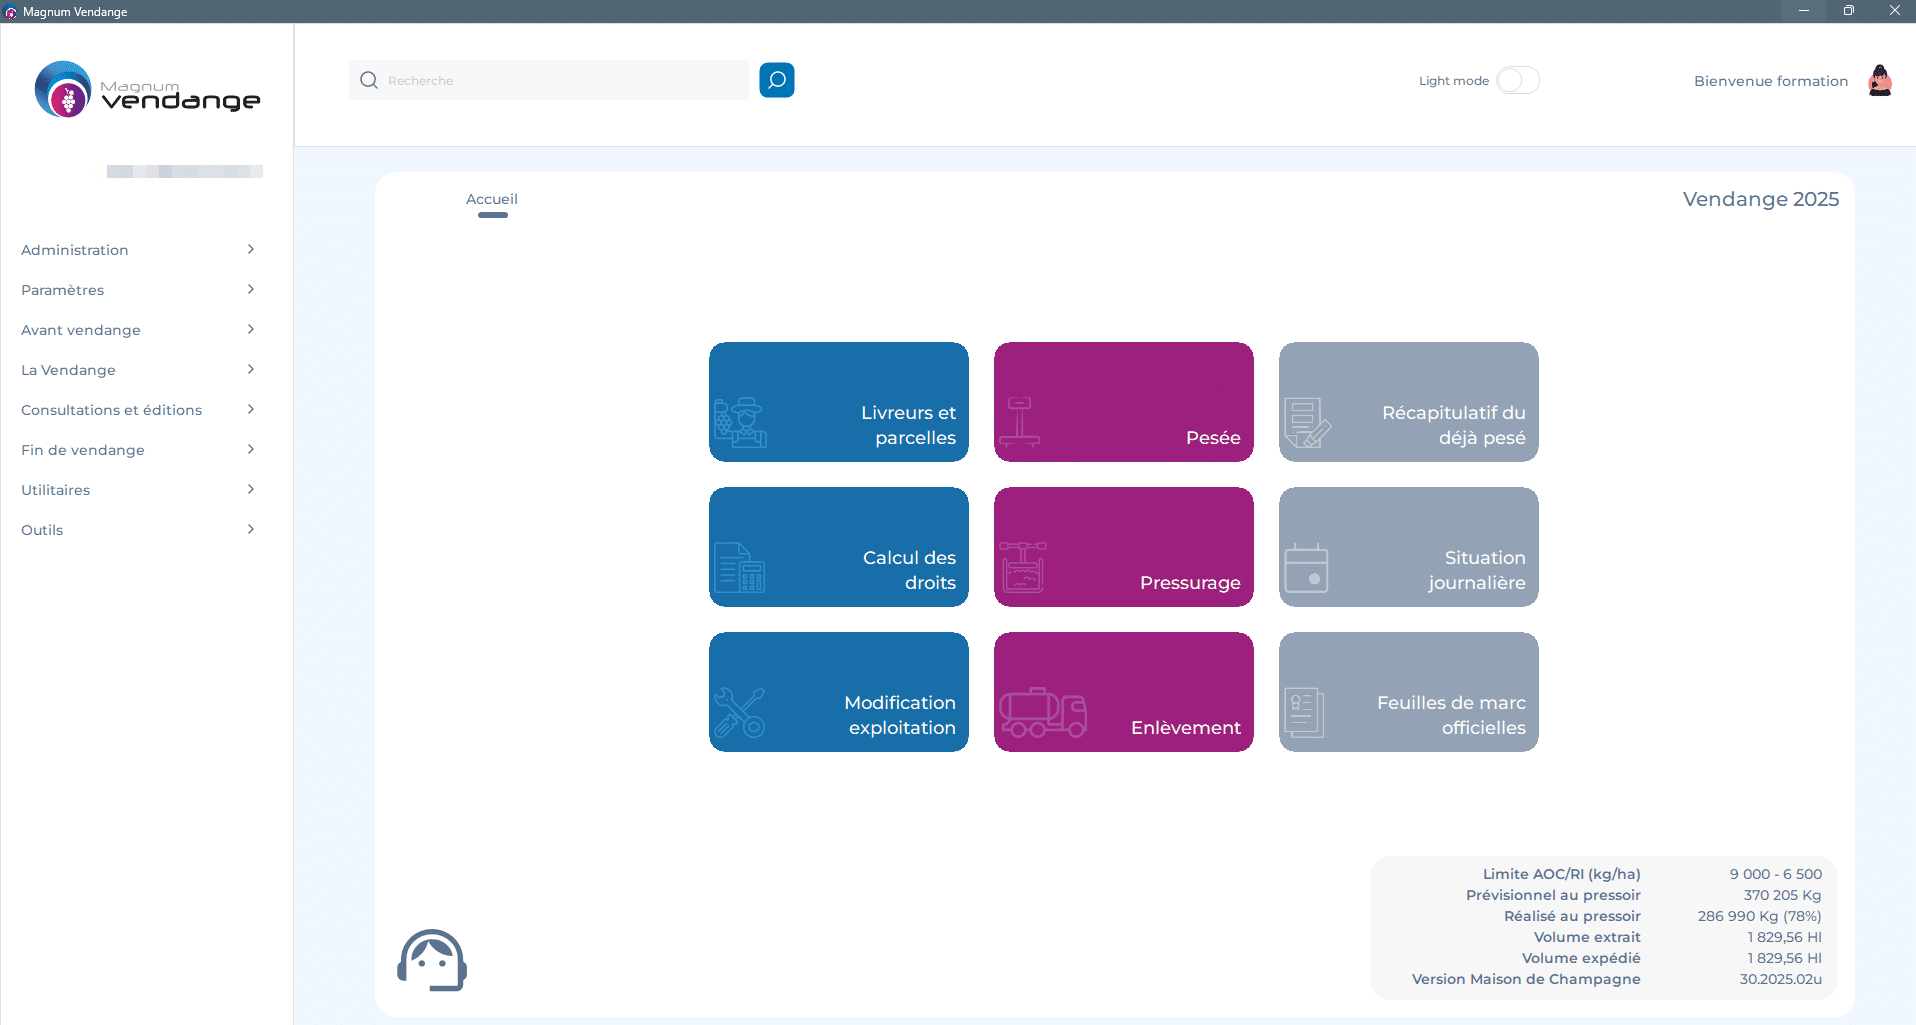This screenshot has height=1025, width=1916.
Task: Open the Consultations et éditions menu
Action: (112, 410)
